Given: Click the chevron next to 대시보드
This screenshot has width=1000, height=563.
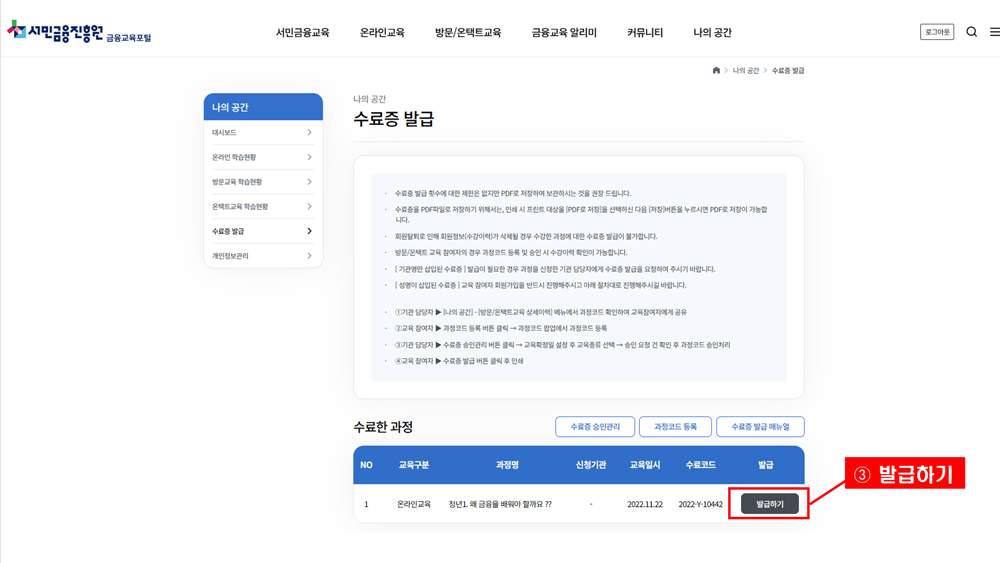Looking at the screenshot, I should (309, 133).
